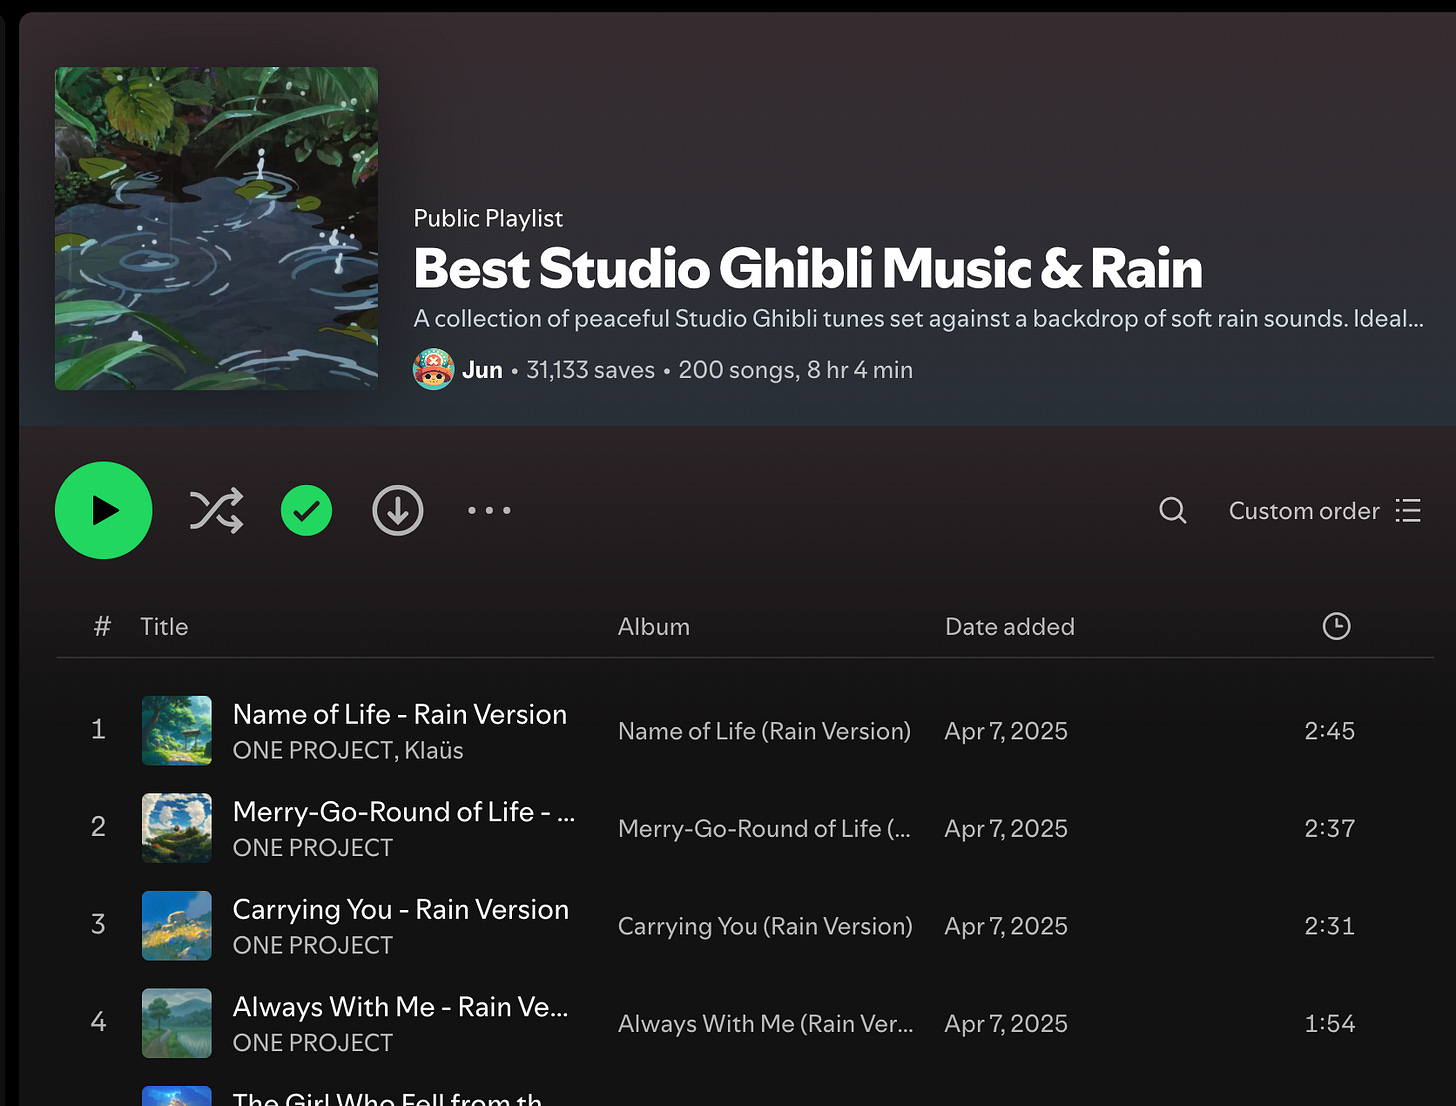Select Apr 7, 2025 date on Carrying You row
The image size is (1456, 1106).
tap(1006, 926)
